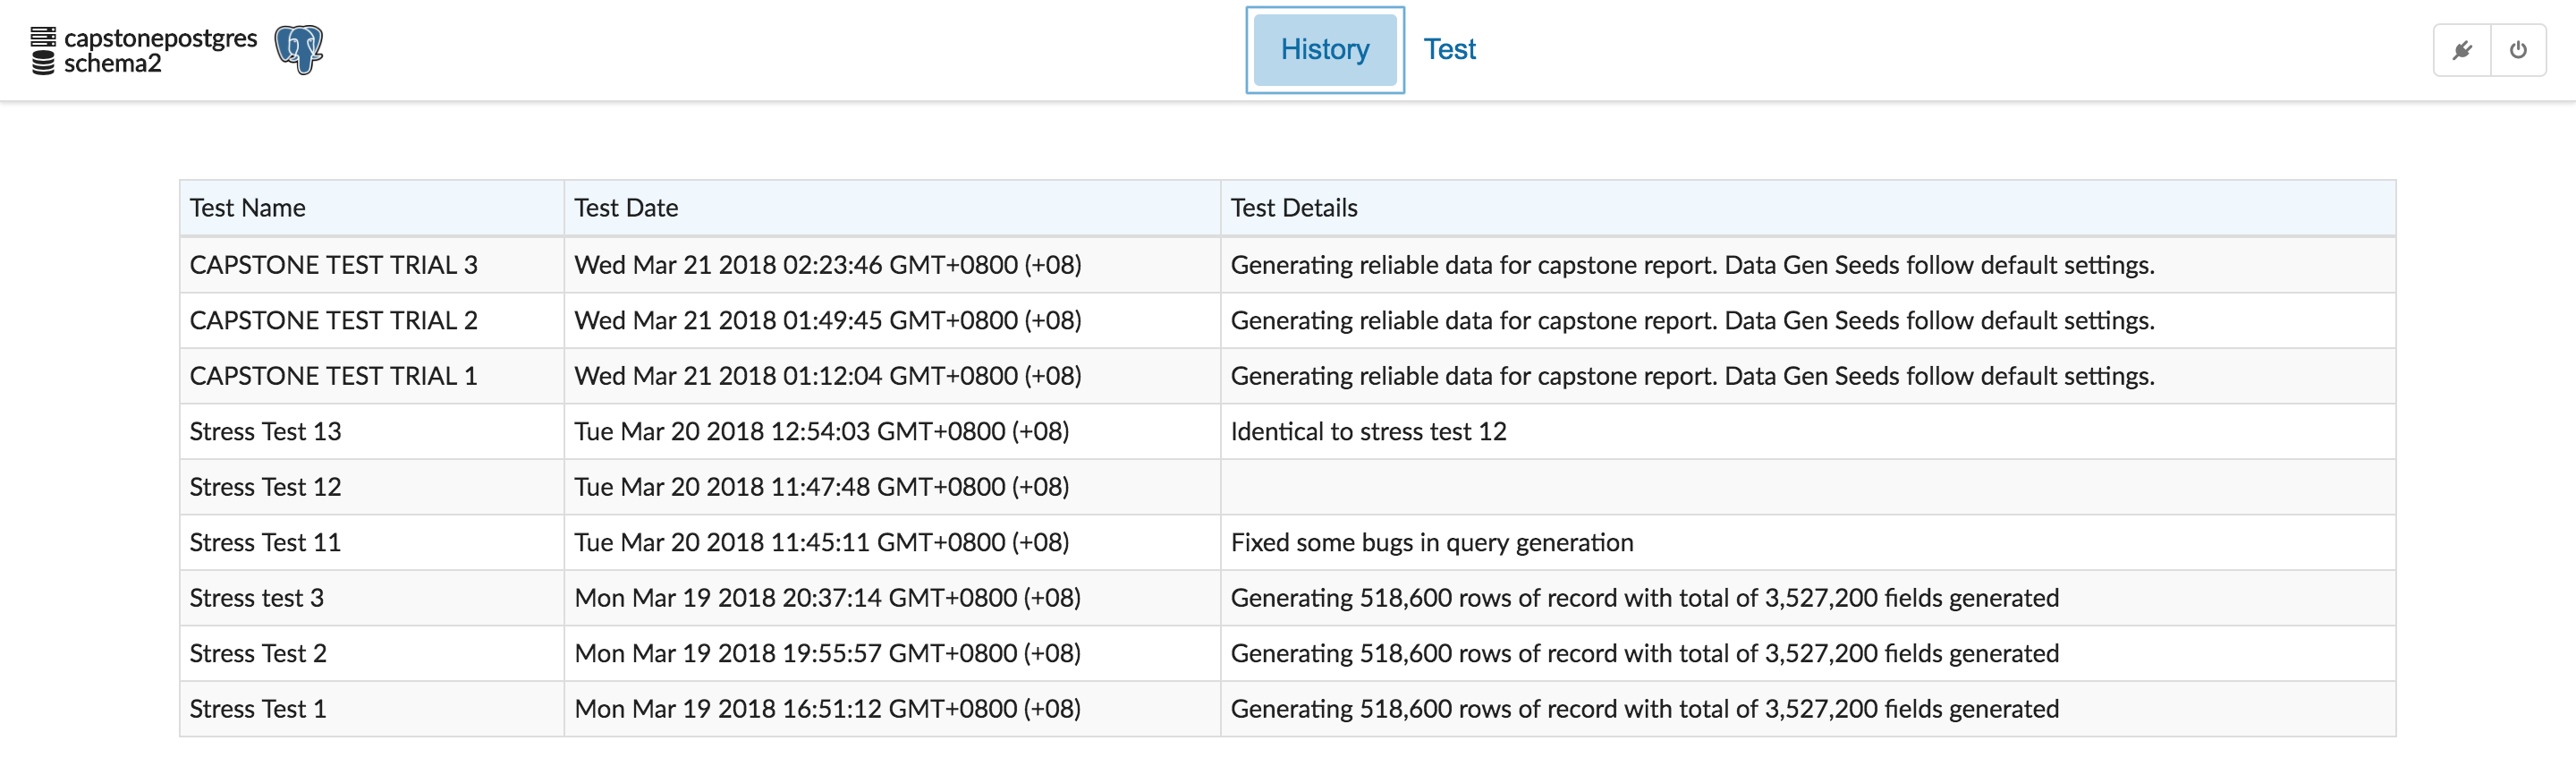
Task: Open the CAPSTONE TEST TRIAL 1 entry
Action: click(x=333, y=376)
